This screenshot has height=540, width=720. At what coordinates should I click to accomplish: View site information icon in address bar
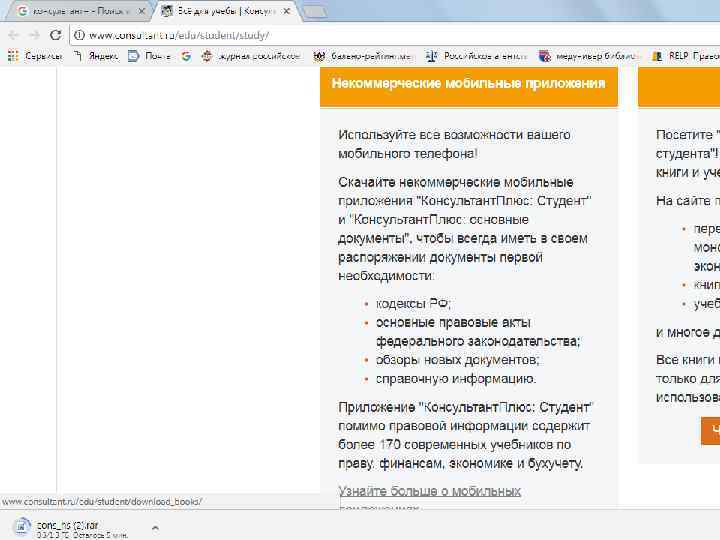tap(79, 35)
